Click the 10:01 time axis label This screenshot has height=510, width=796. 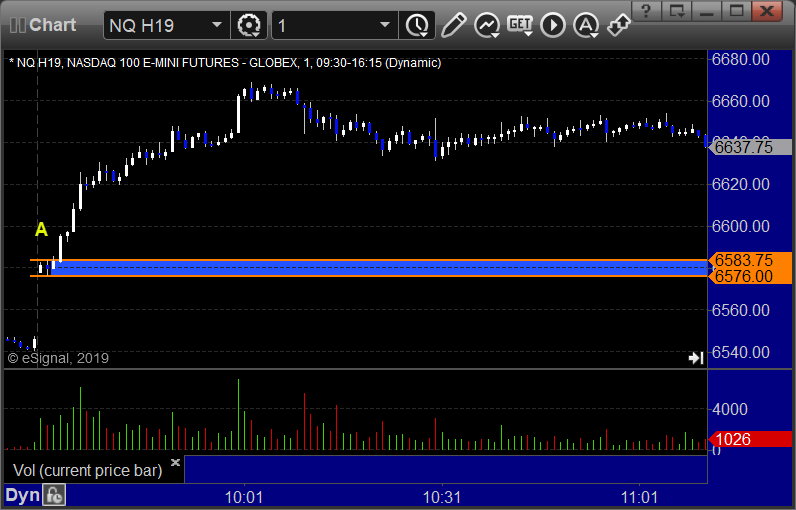244,497
